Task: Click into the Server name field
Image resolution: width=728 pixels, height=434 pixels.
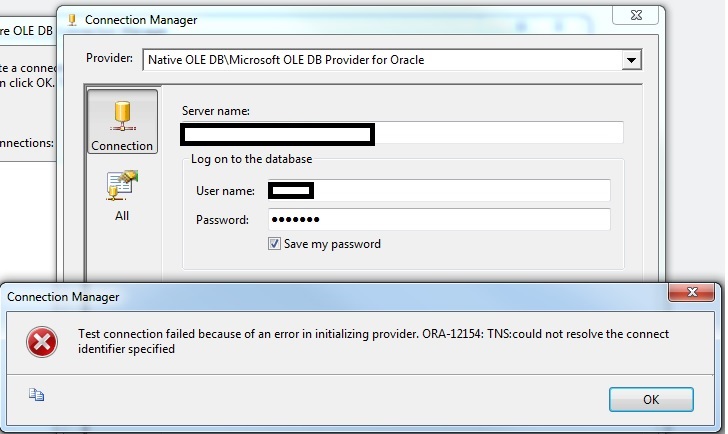Action: coord(402,134)
